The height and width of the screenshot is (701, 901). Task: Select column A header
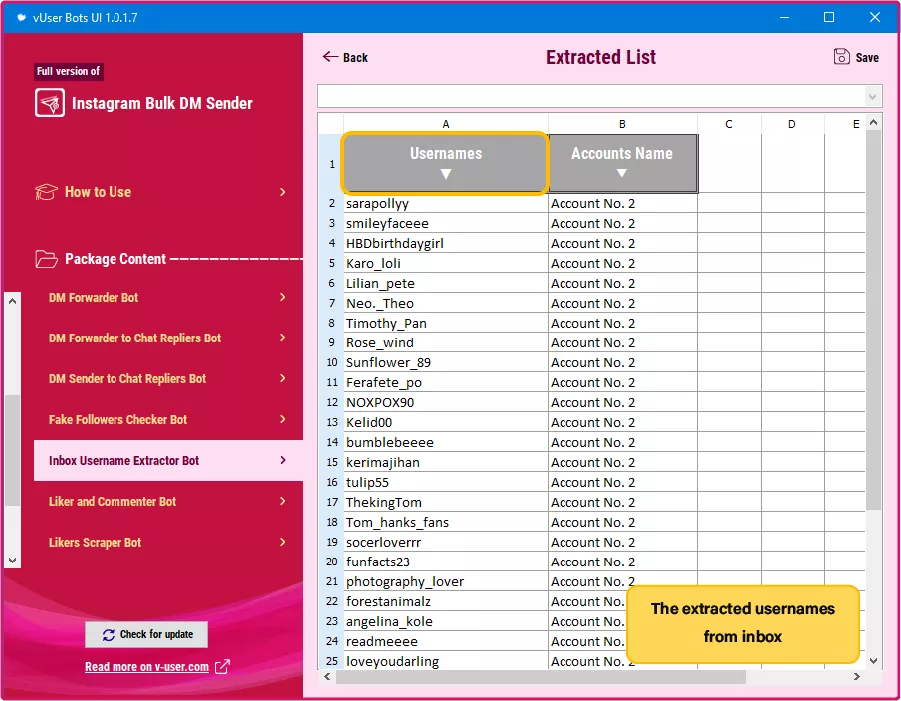446,124
